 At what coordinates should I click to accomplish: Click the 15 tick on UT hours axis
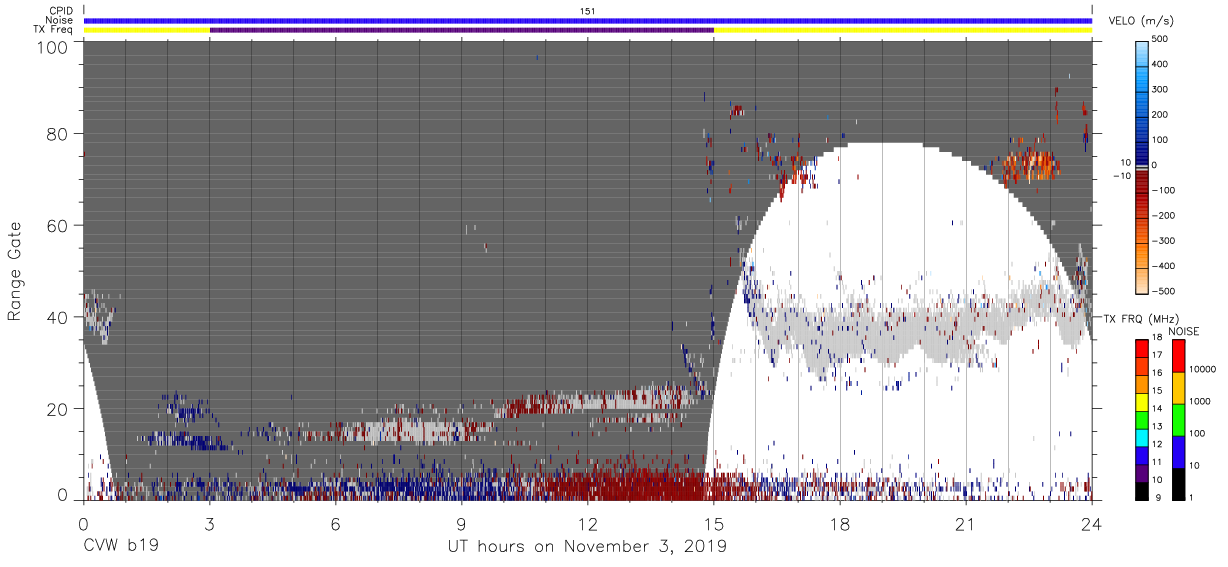click(714, 523)
